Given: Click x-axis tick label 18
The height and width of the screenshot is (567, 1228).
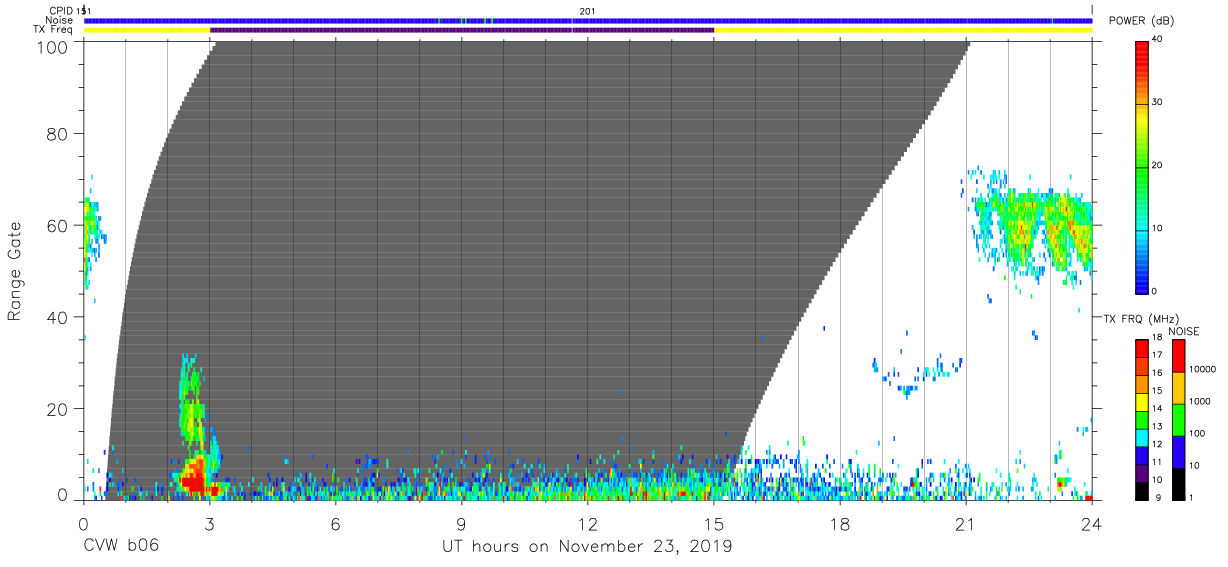Looking at the screenshot, I should [840, 524].
